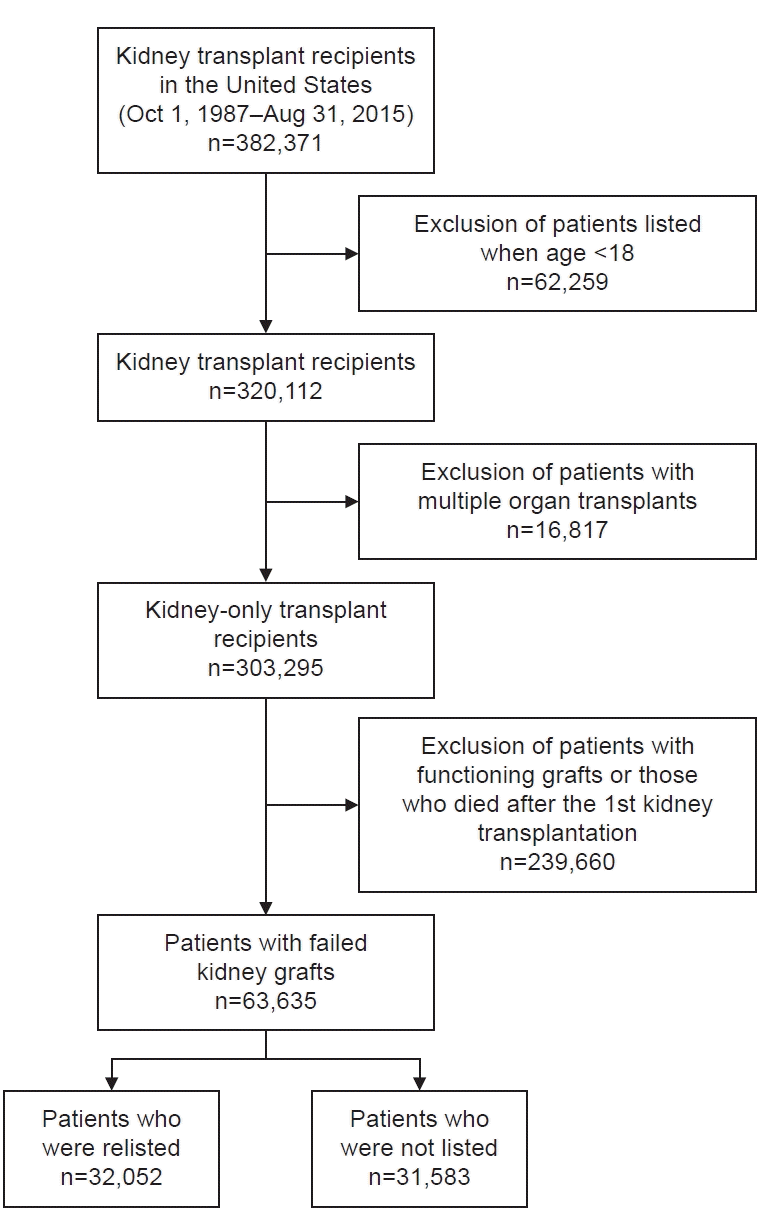Select the multiple organ transplants exclusion box
This screenshot has height=1213, width=760.
(557, 500)
